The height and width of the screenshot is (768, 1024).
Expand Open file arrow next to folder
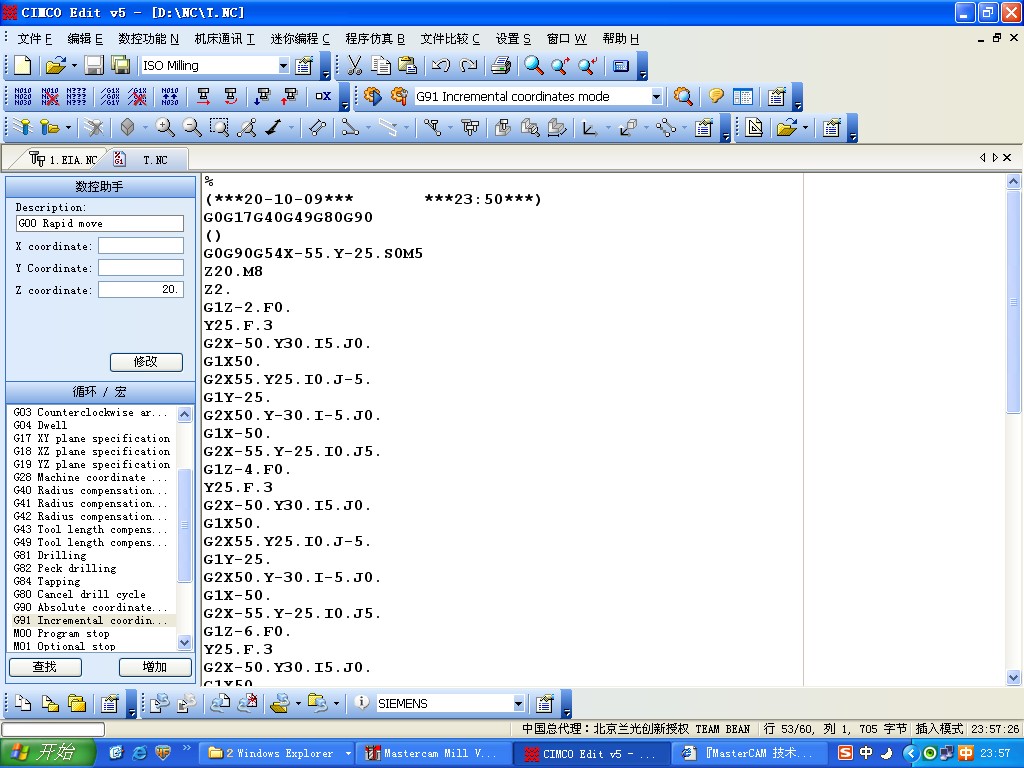[x=73, y=65]
